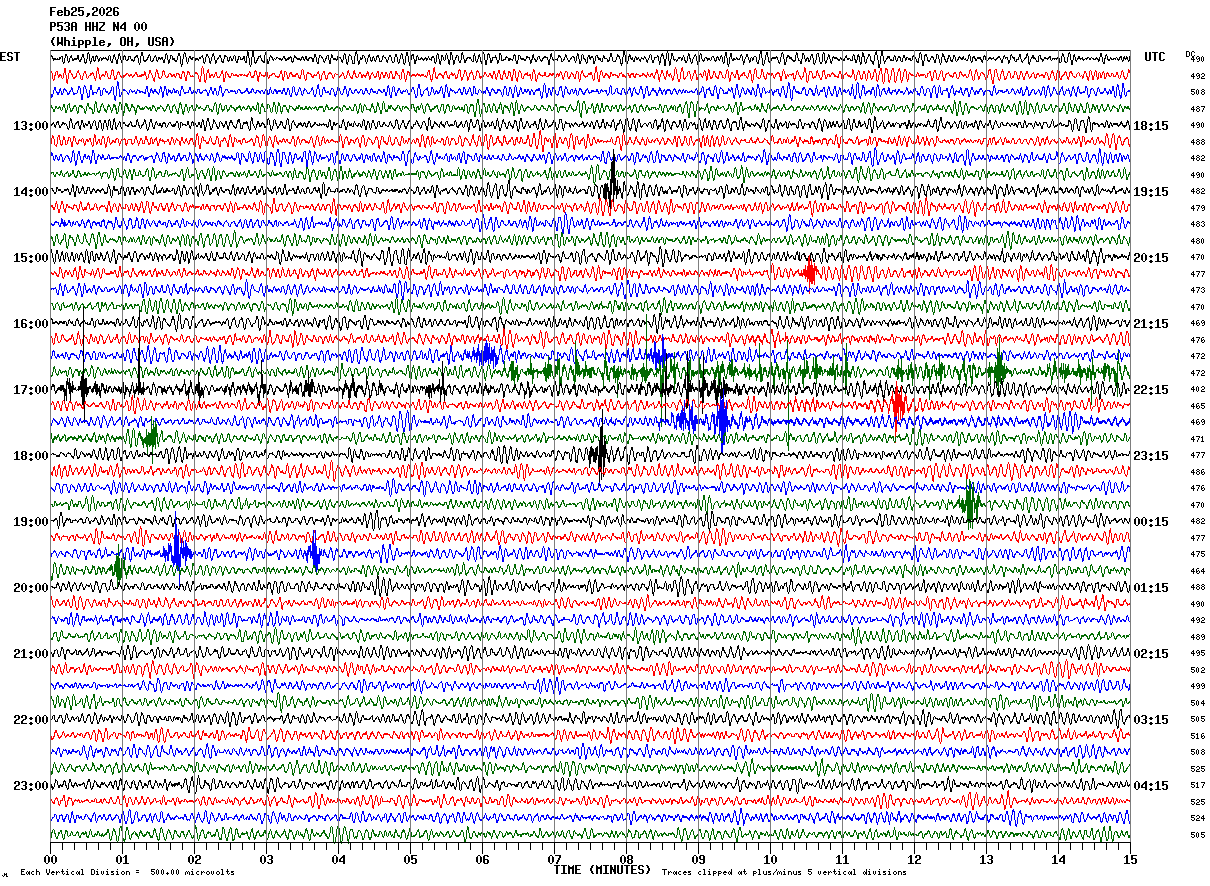Click the DC offset value 524
Viewport: 1210px width, 886px height.
pos(1197,818)
